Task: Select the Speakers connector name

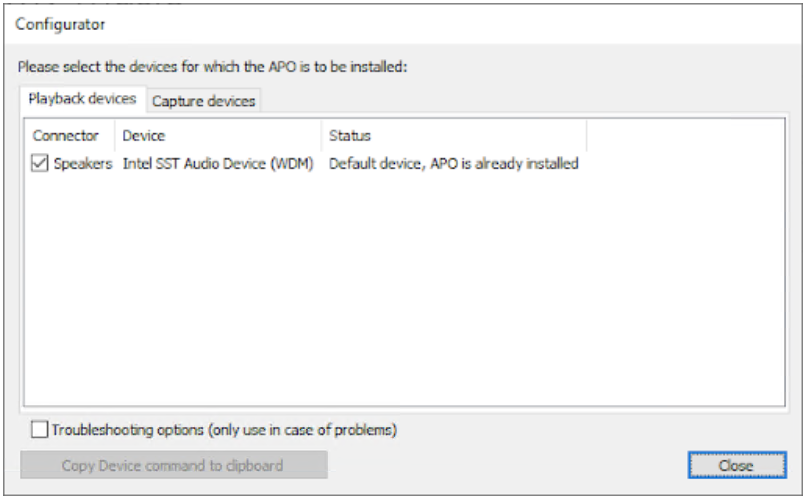Action: point(83,164)
